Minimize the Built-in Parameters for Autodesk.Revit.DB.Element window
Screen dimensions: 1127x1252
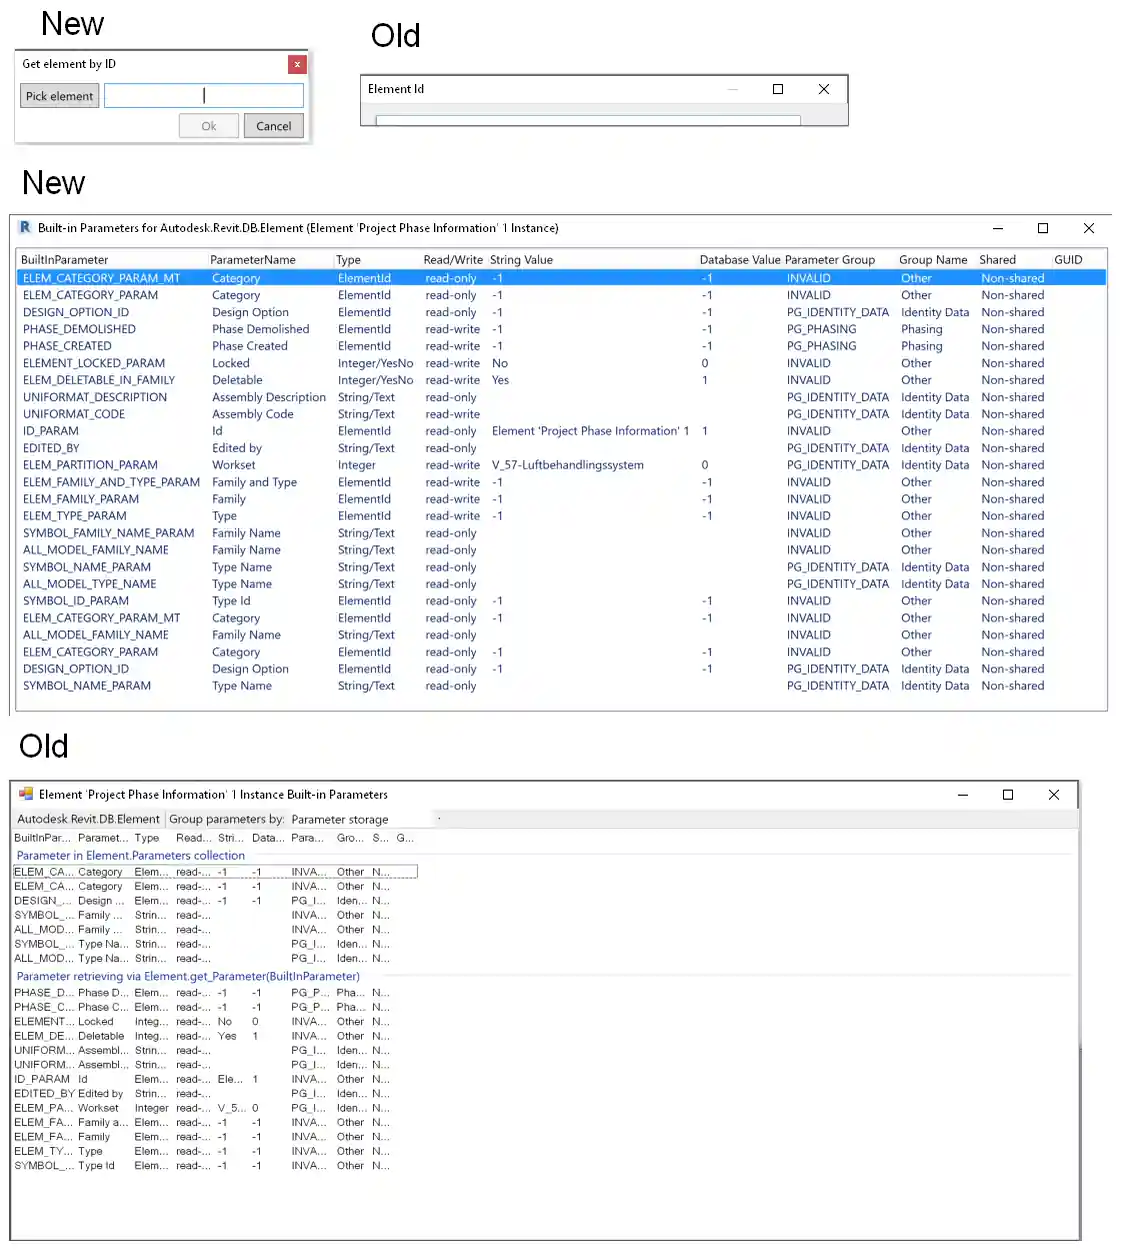tap(996, 228)
